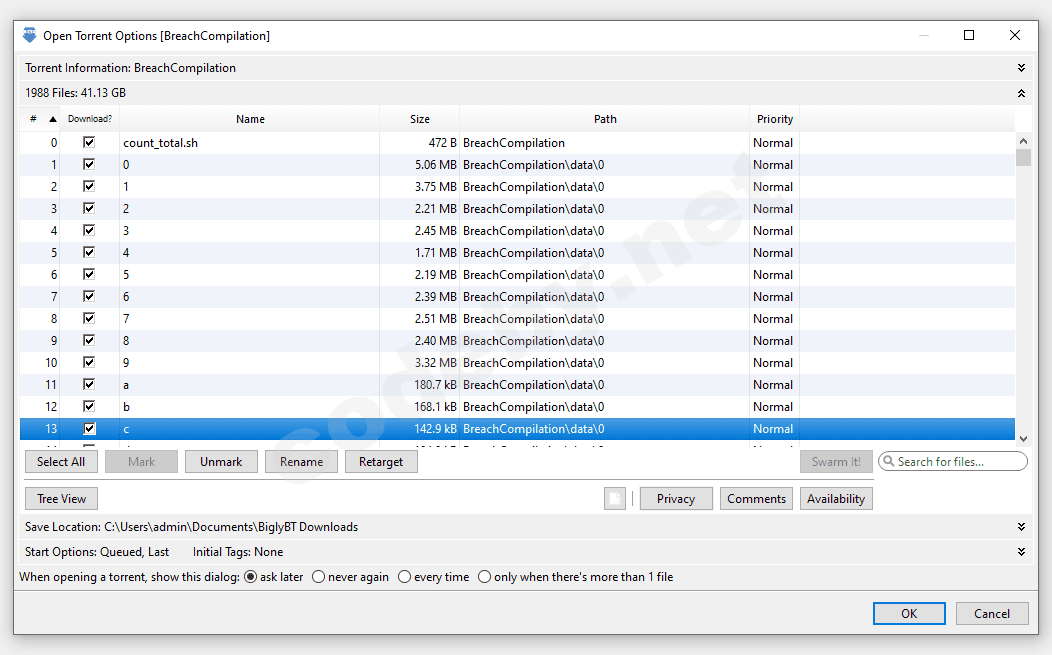The image size is (1052, 655).
Task: Click the Rename button
Action: click(301, 462)
